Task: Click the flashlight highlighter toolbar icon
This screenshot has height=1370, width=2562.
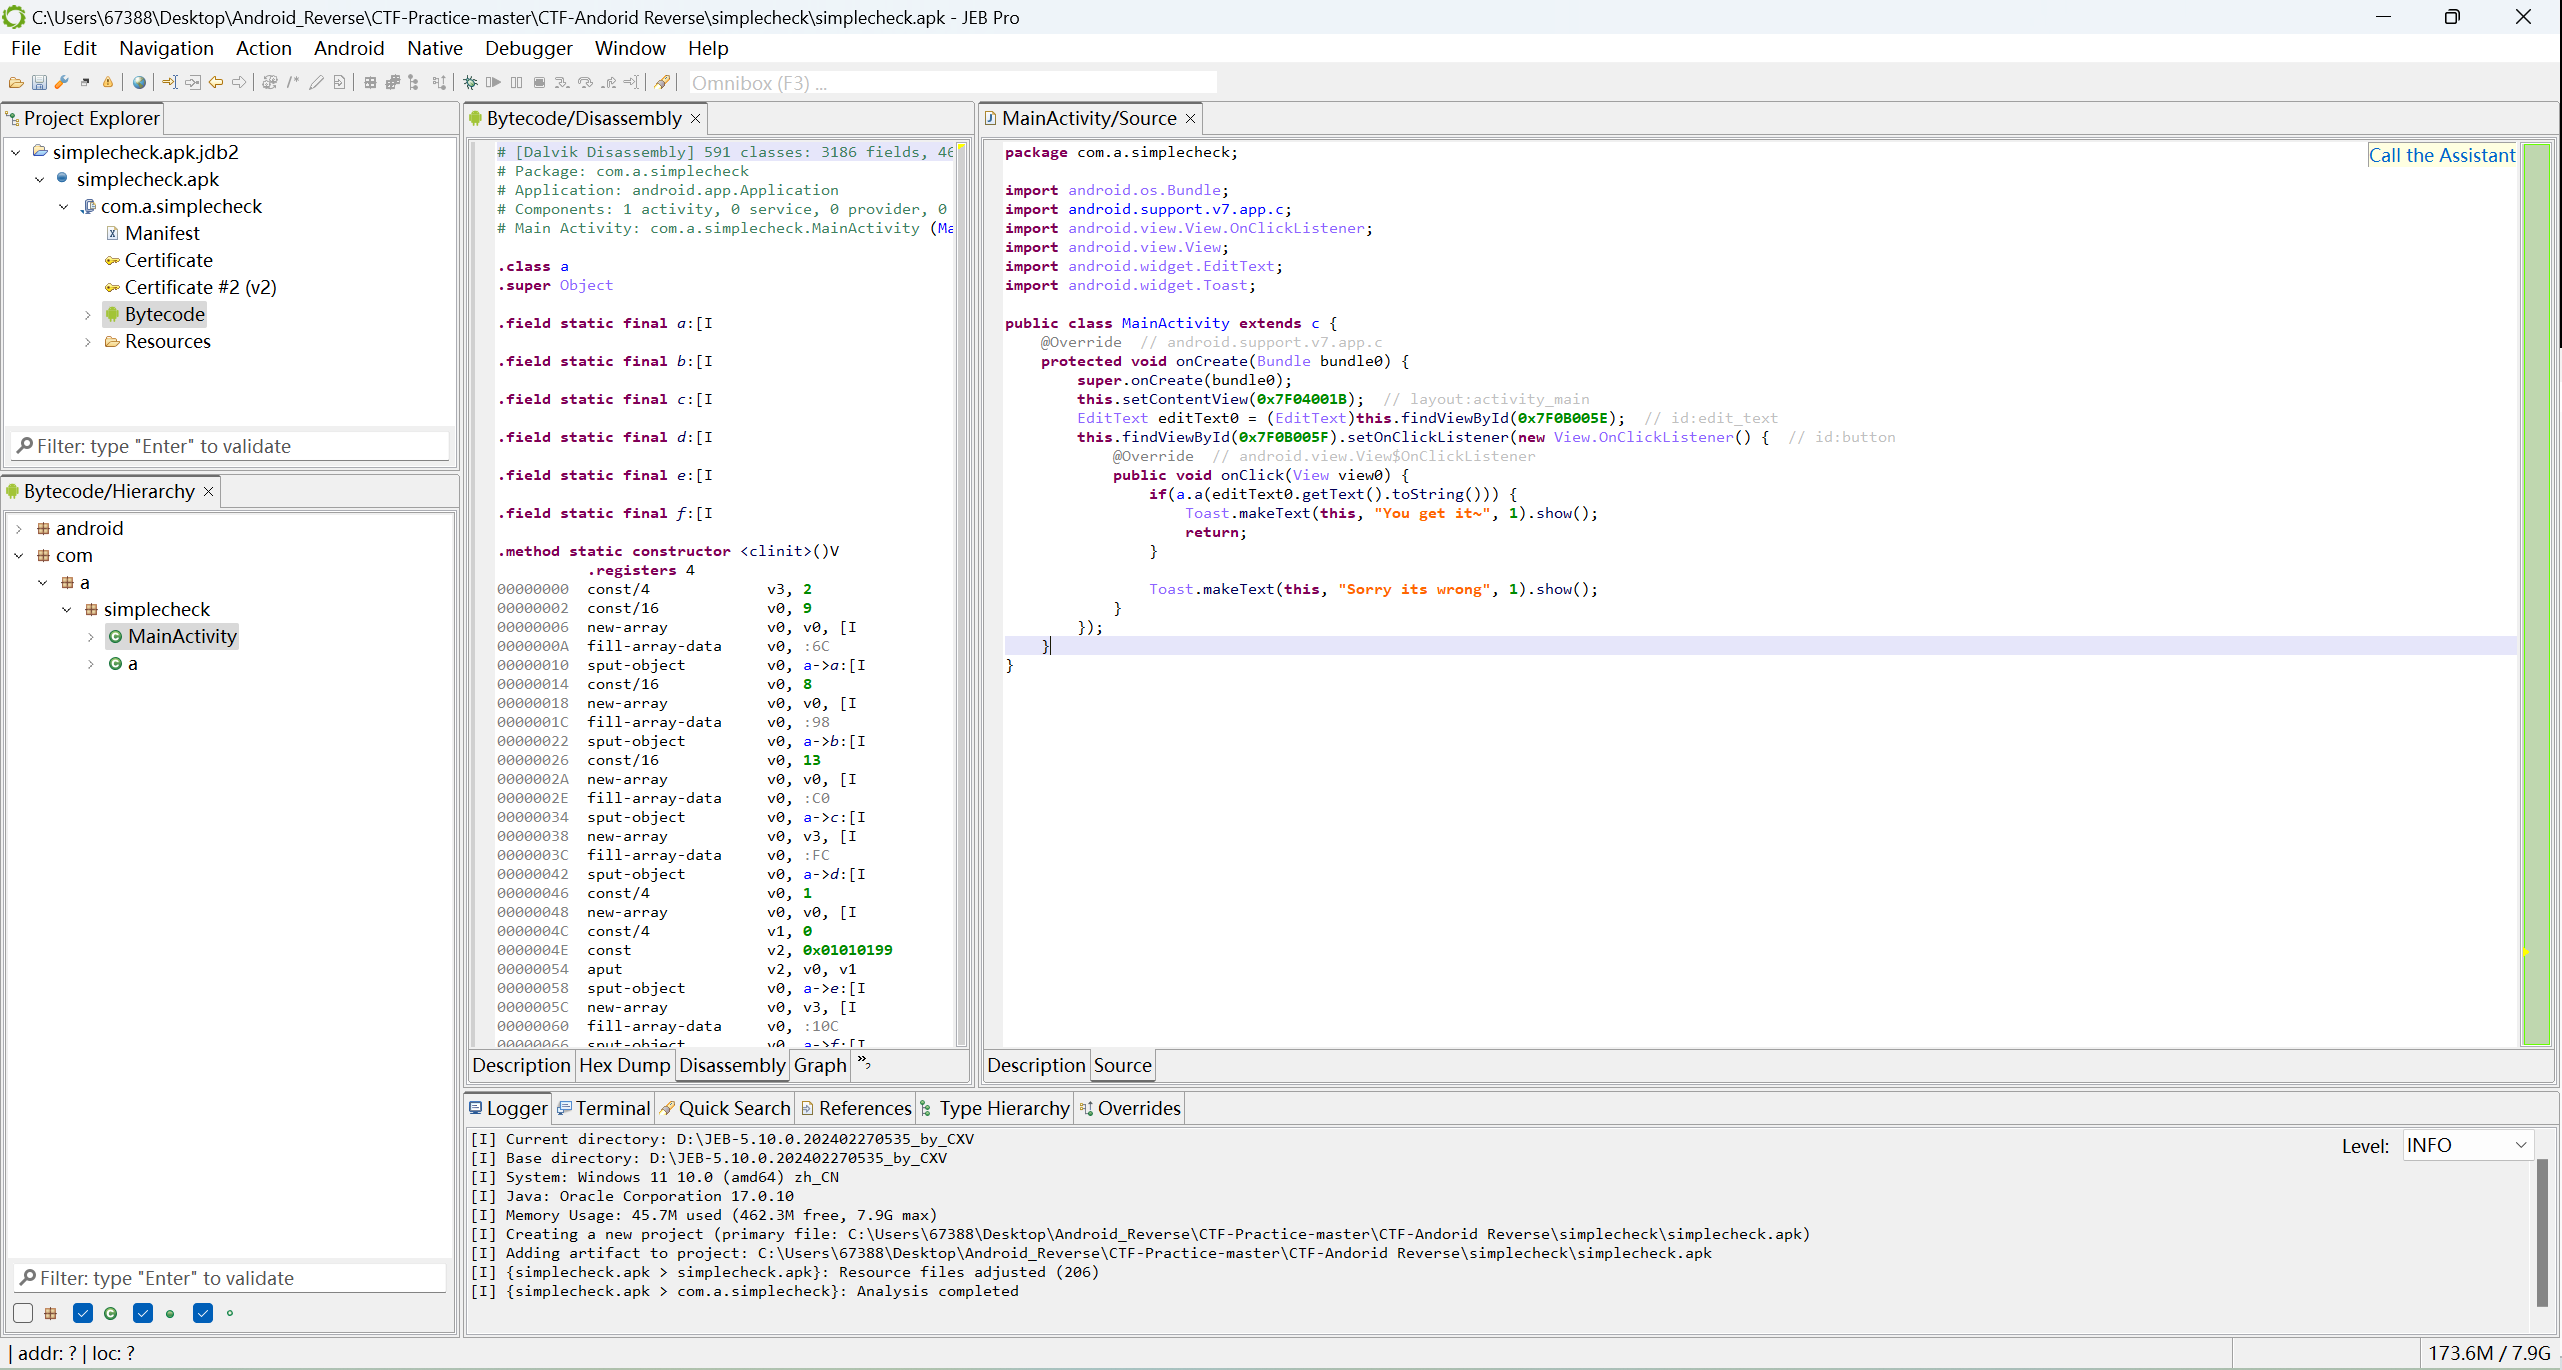Action: pos(662,83)
